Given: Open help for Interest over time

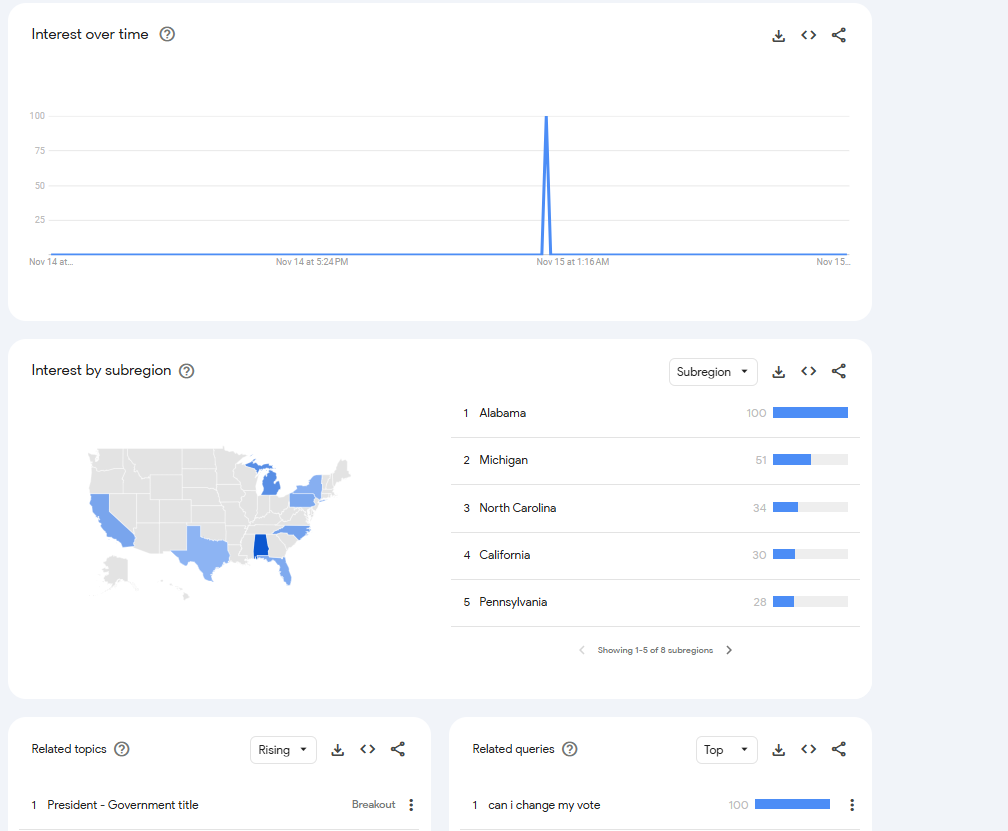Looking at the screenshot, I should coord(167,34).
